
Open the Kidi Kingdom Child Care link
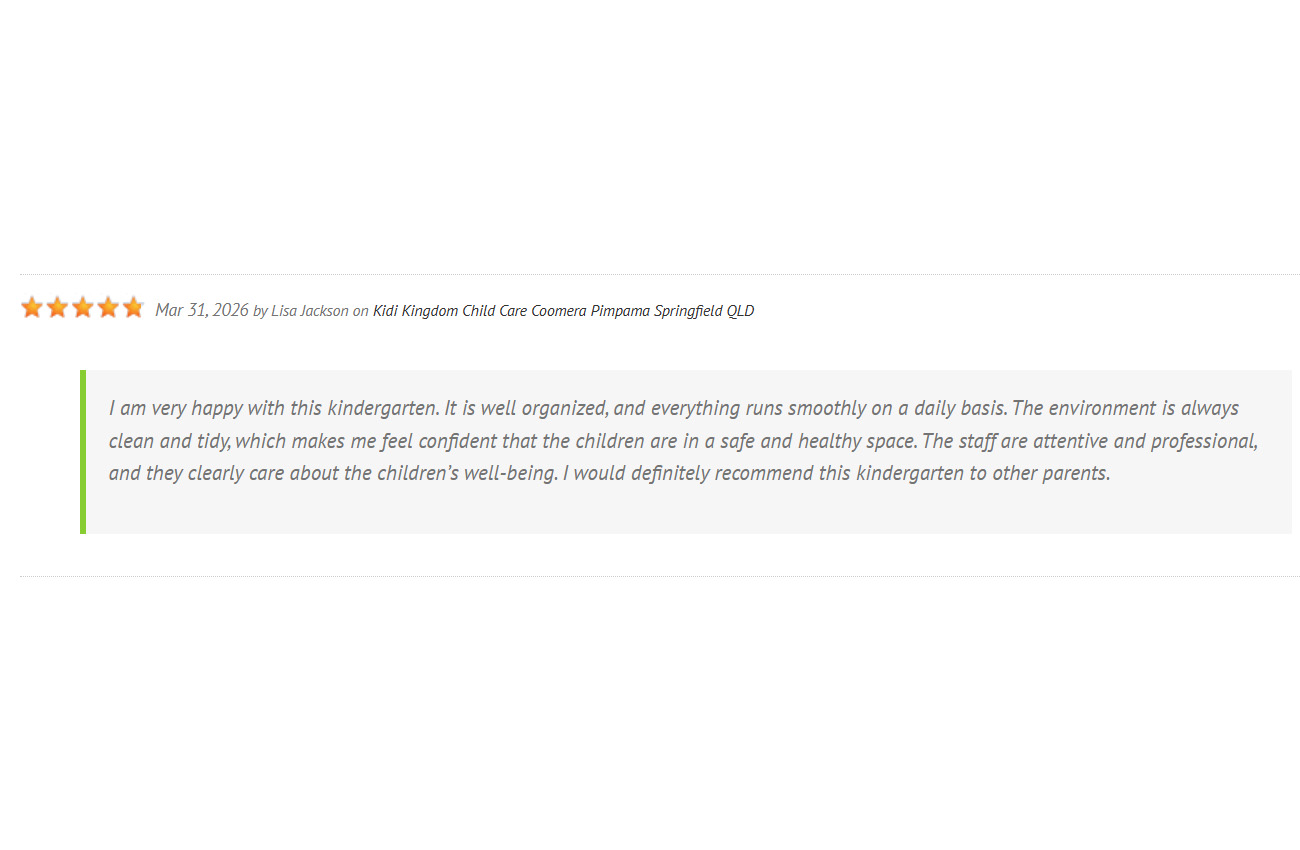coord(450,311)
